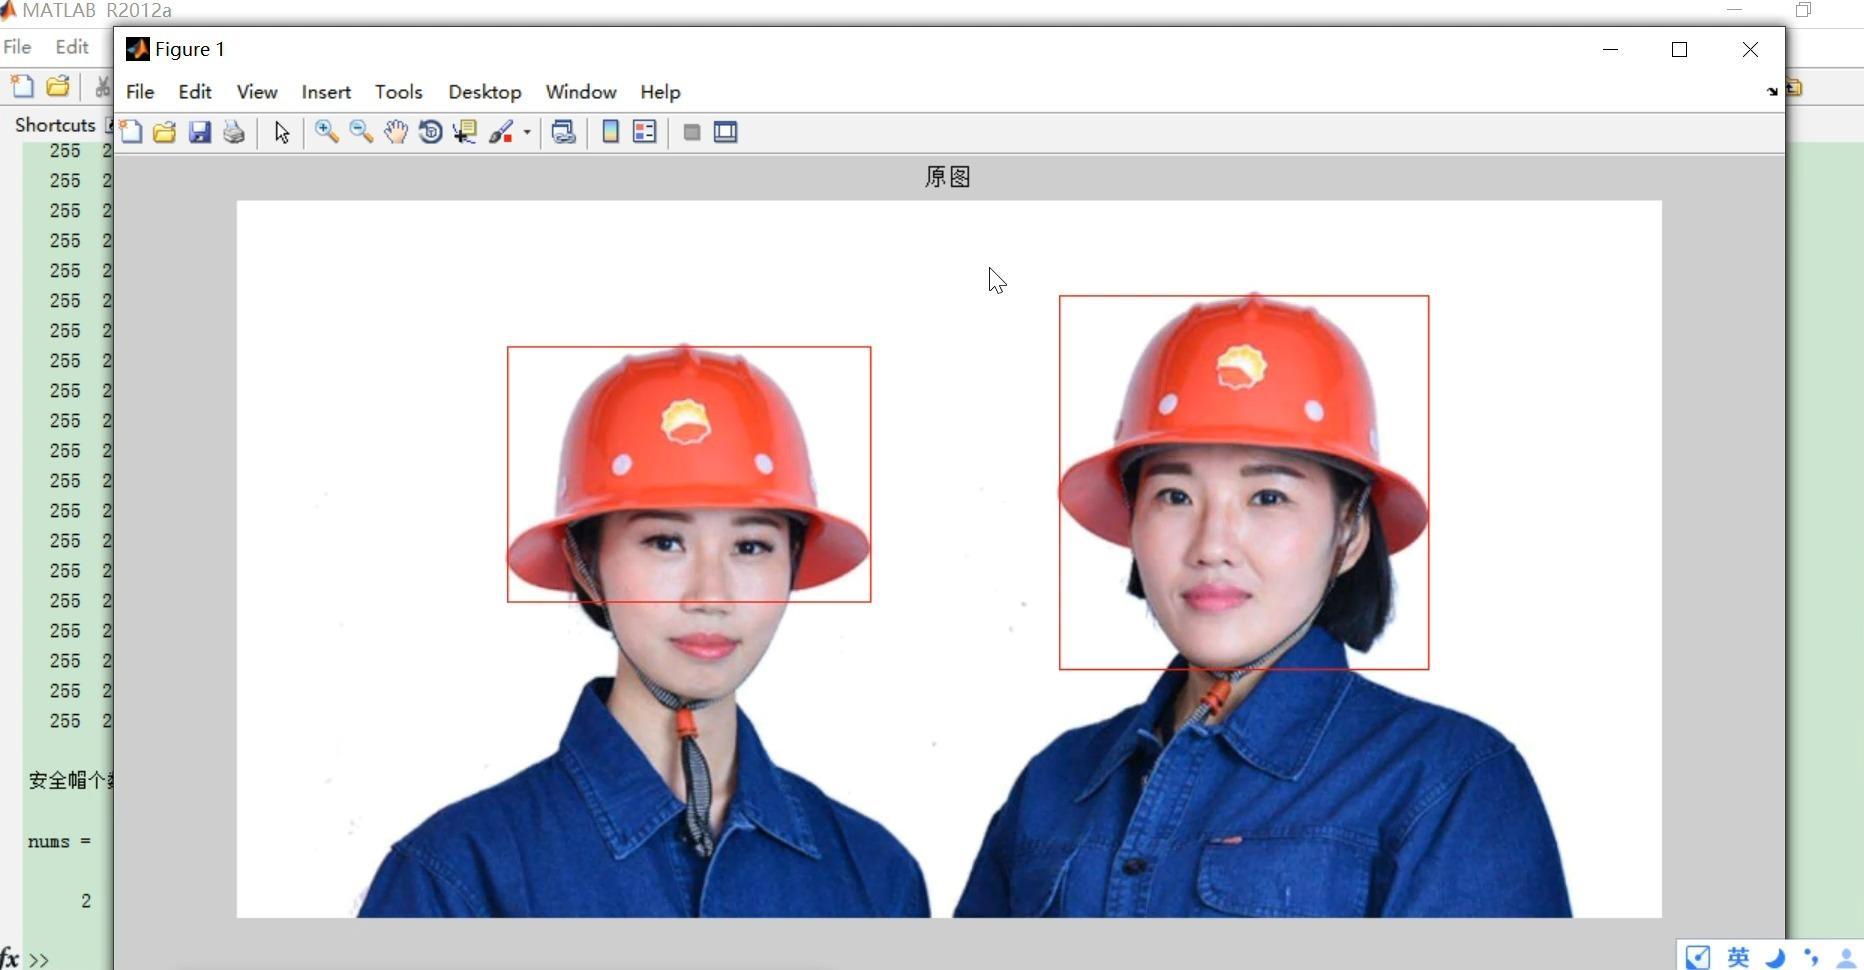Insert a colorbar using the toolbar icon

pos(610,132)
